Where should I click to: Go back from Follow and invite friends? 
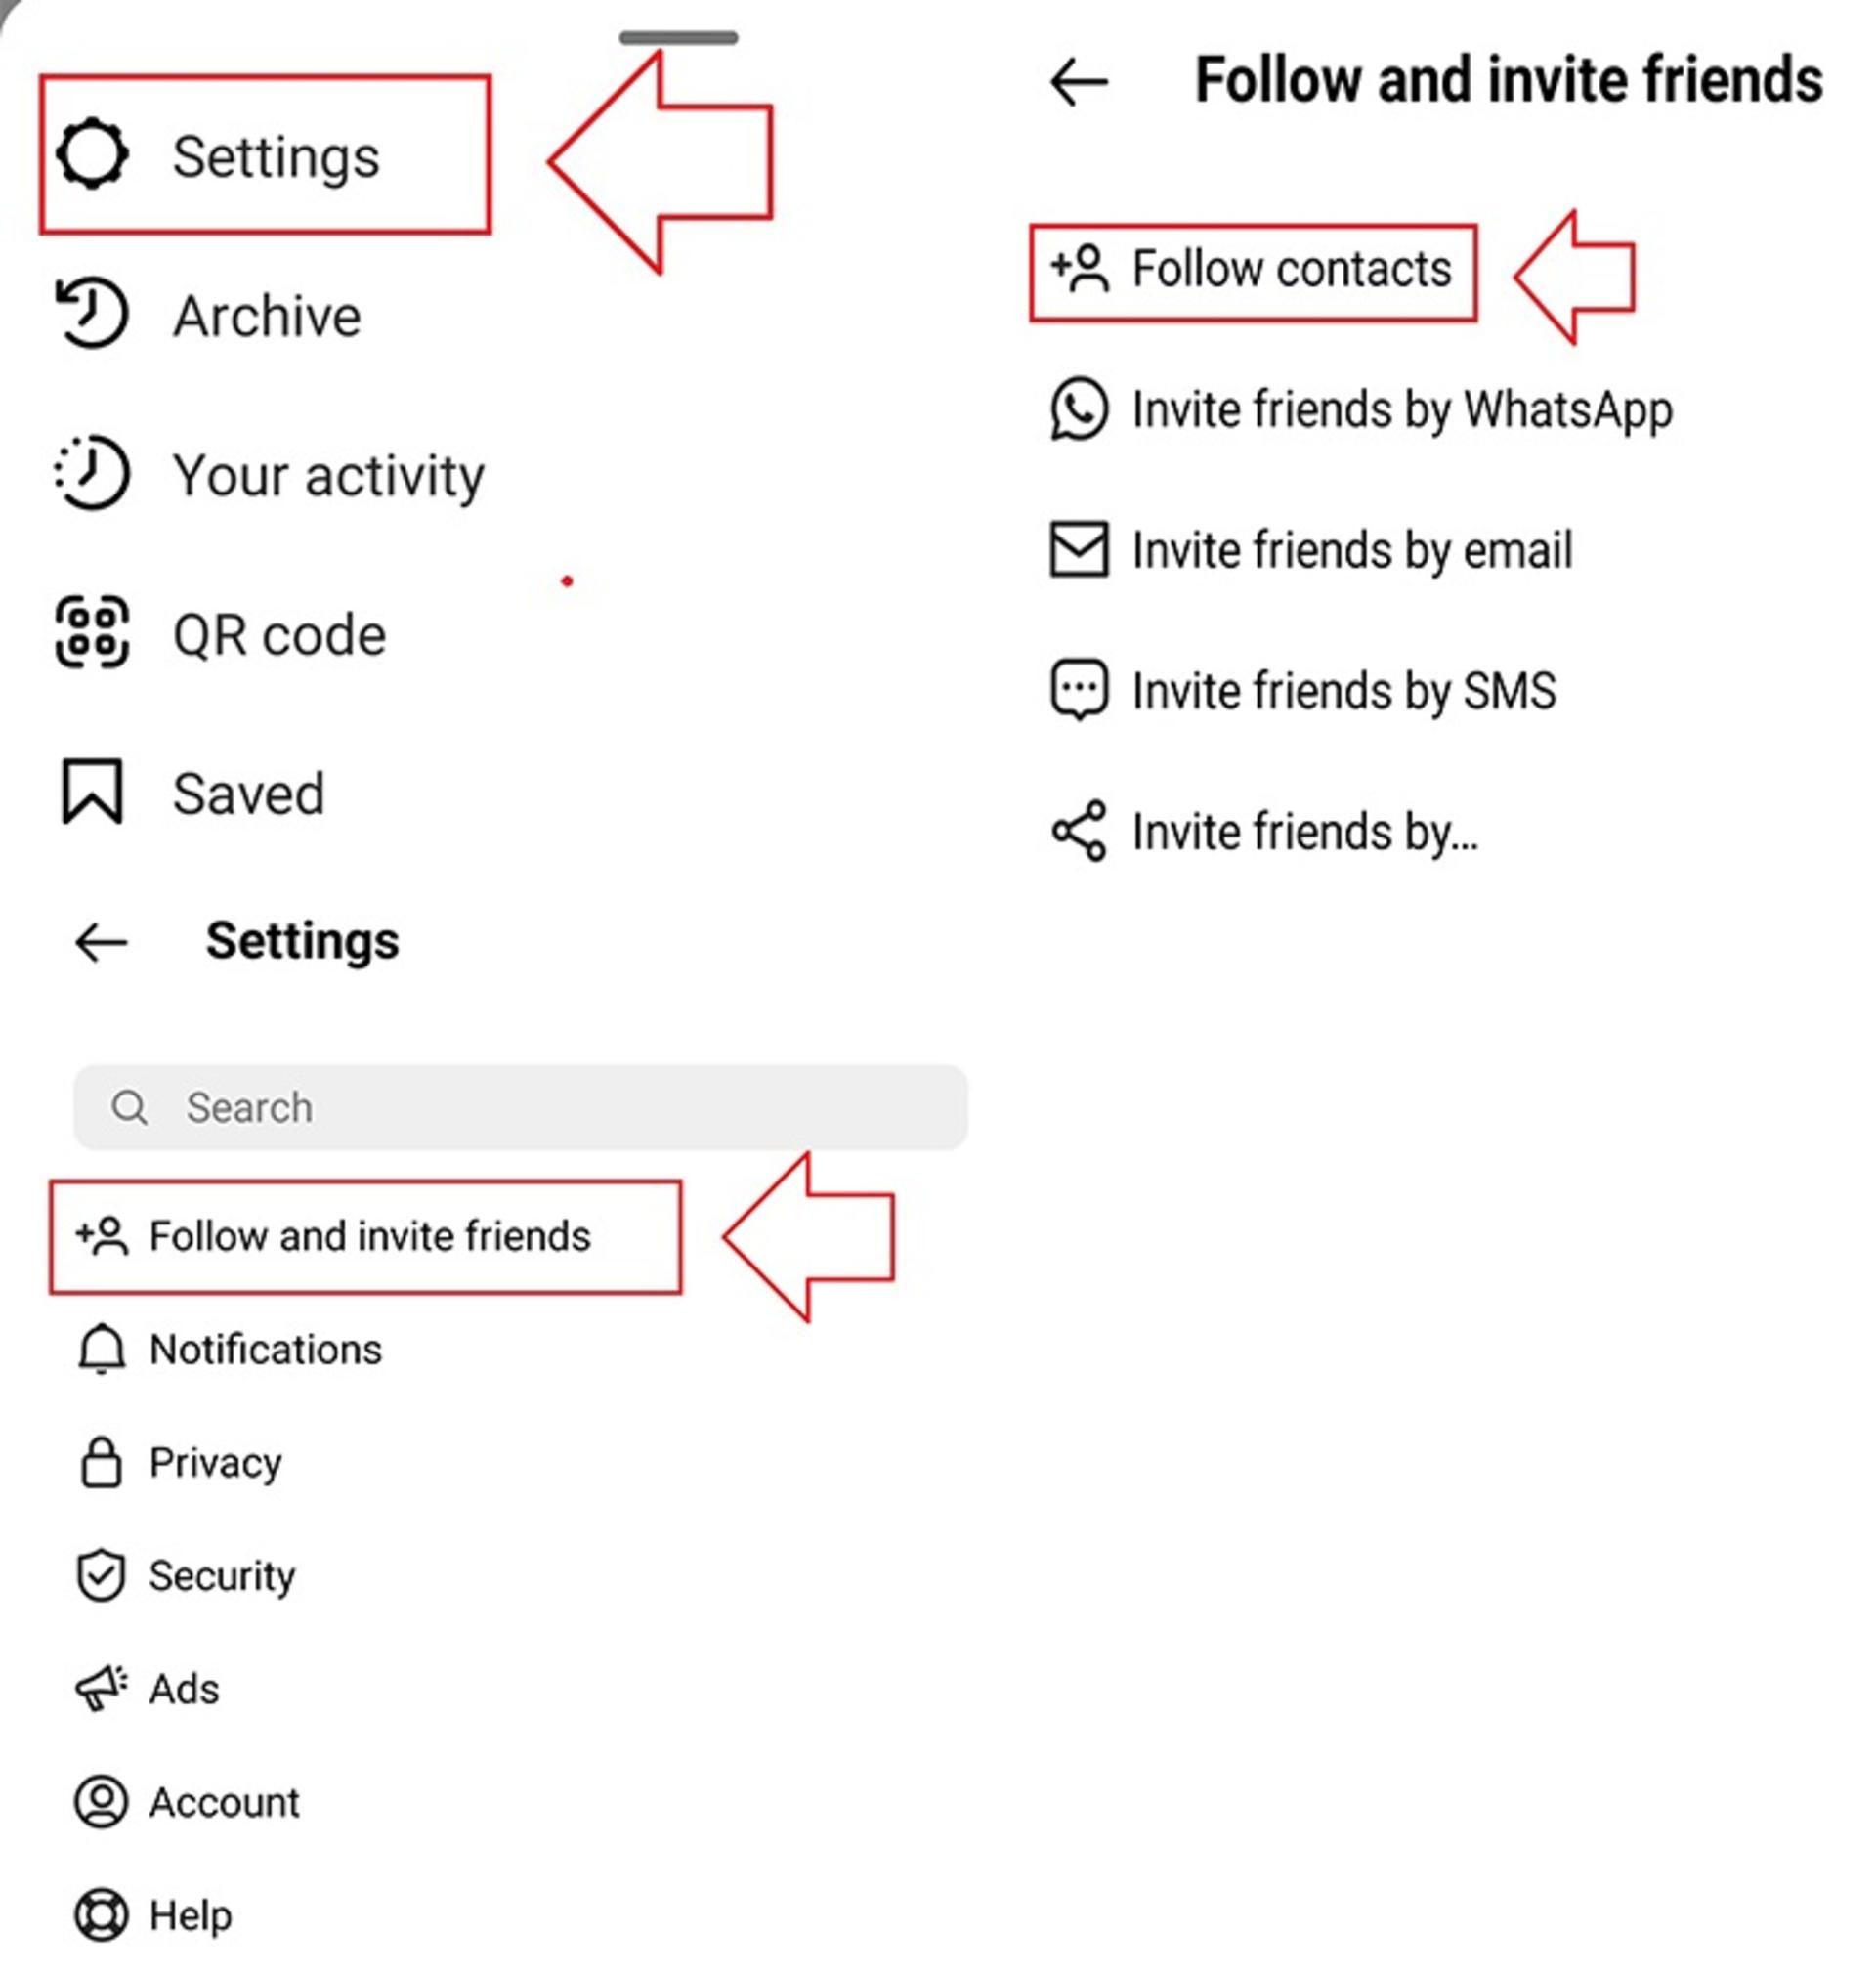(x=1079, y=81)
